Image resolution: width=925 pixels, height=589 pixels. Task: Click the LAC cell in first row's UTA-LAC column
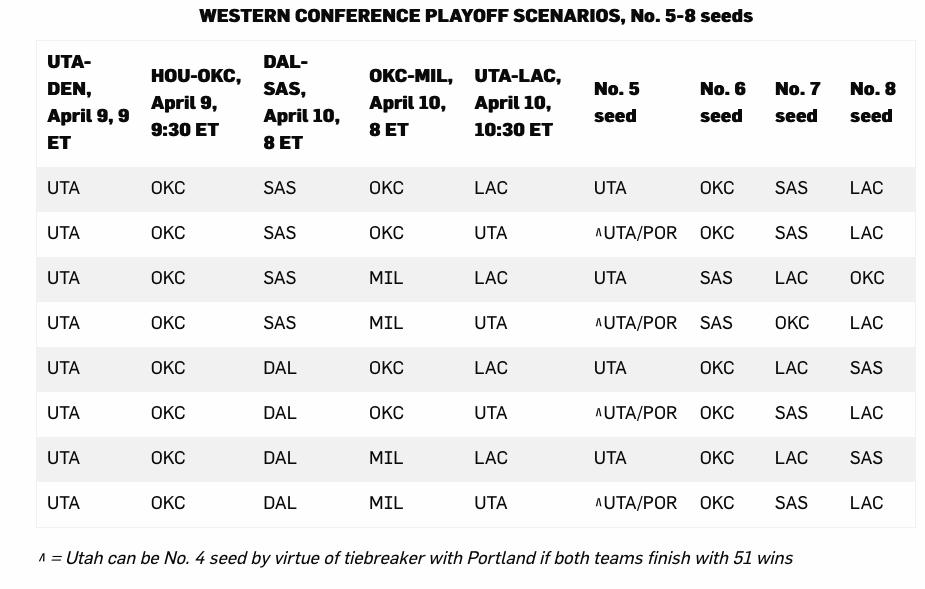click(x=491, y=188)
